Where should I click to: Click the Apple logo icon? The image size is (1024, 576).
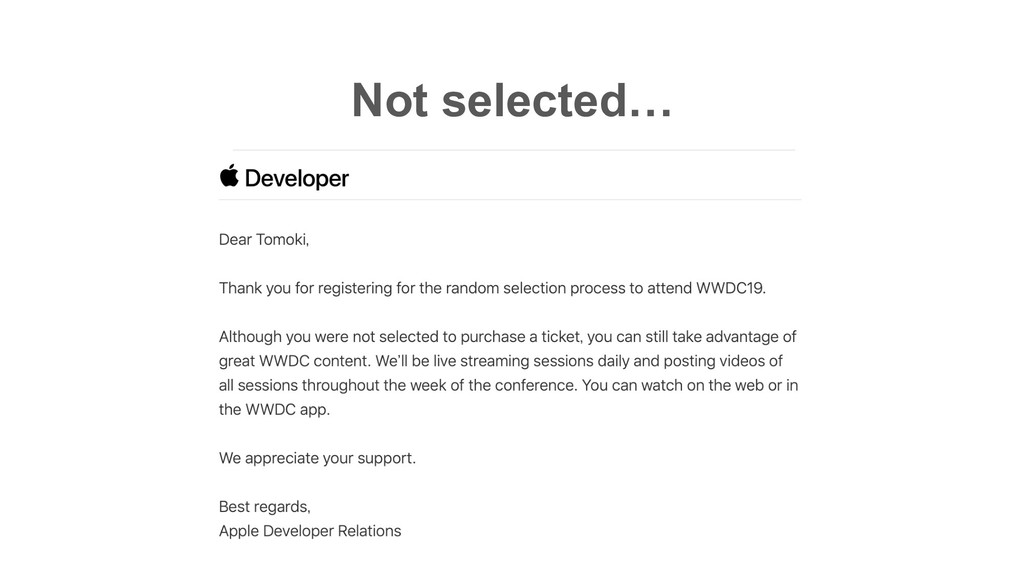(229, 176)
